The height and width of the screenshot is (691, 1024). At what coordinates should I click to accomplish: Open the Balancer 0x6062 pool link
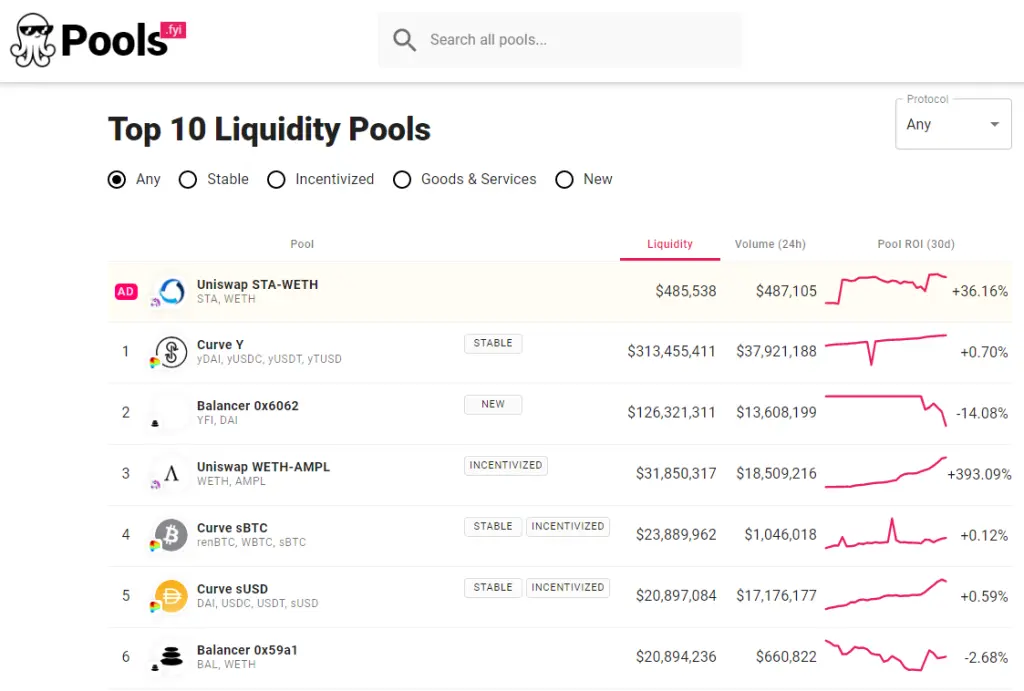248,406
